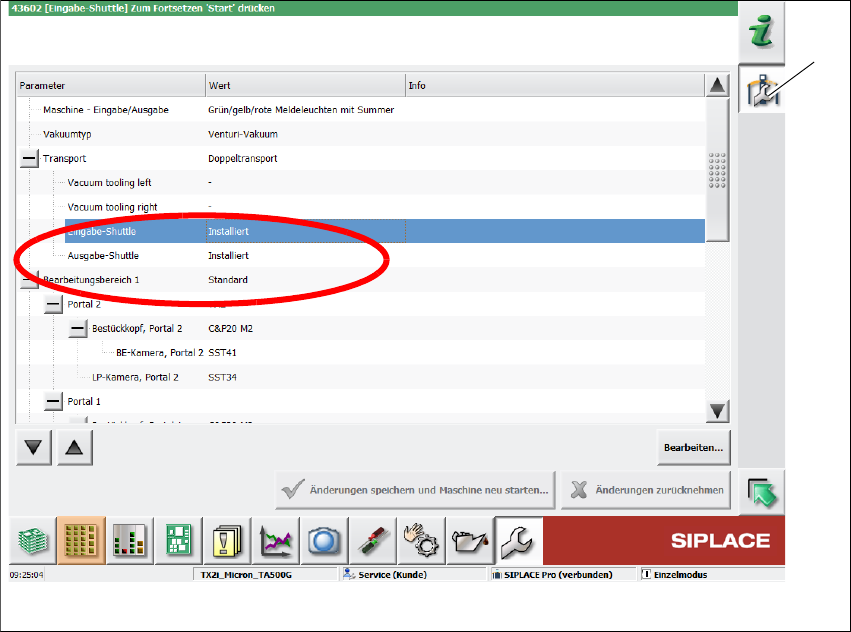
Task: Open the statistics line chart view
Action: pyautogui.click(x=276, y=541)
